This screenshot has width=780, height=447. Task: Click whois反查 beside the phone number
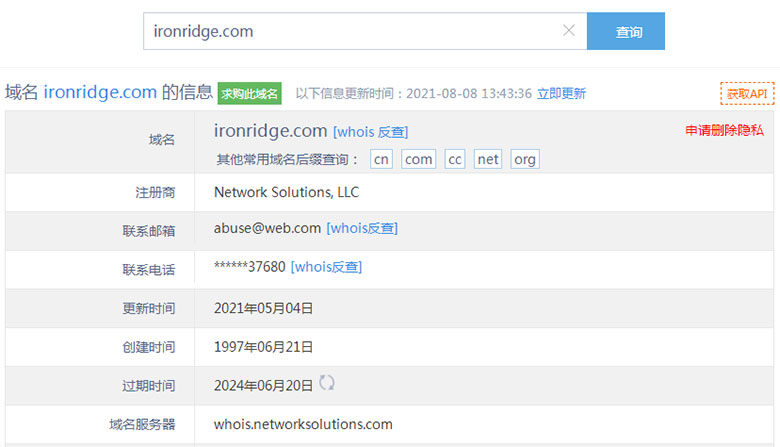pyautogui.click(x=326, y=267)
